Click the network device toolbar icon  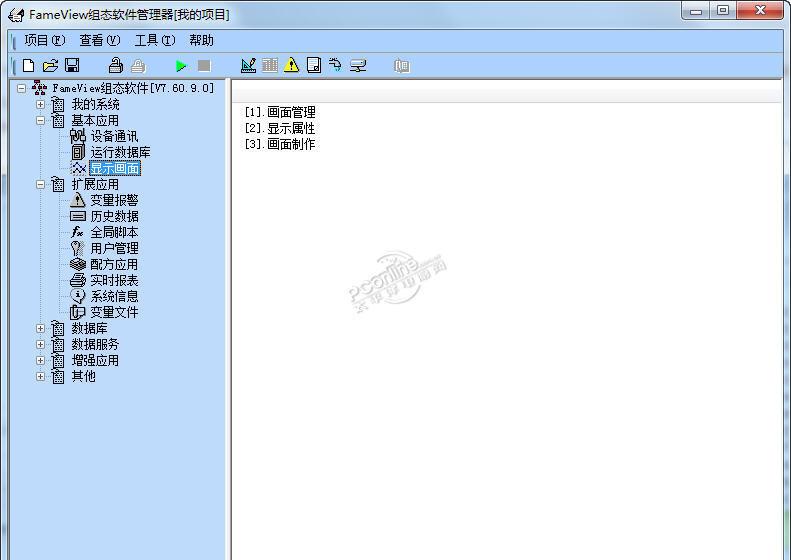358,66
